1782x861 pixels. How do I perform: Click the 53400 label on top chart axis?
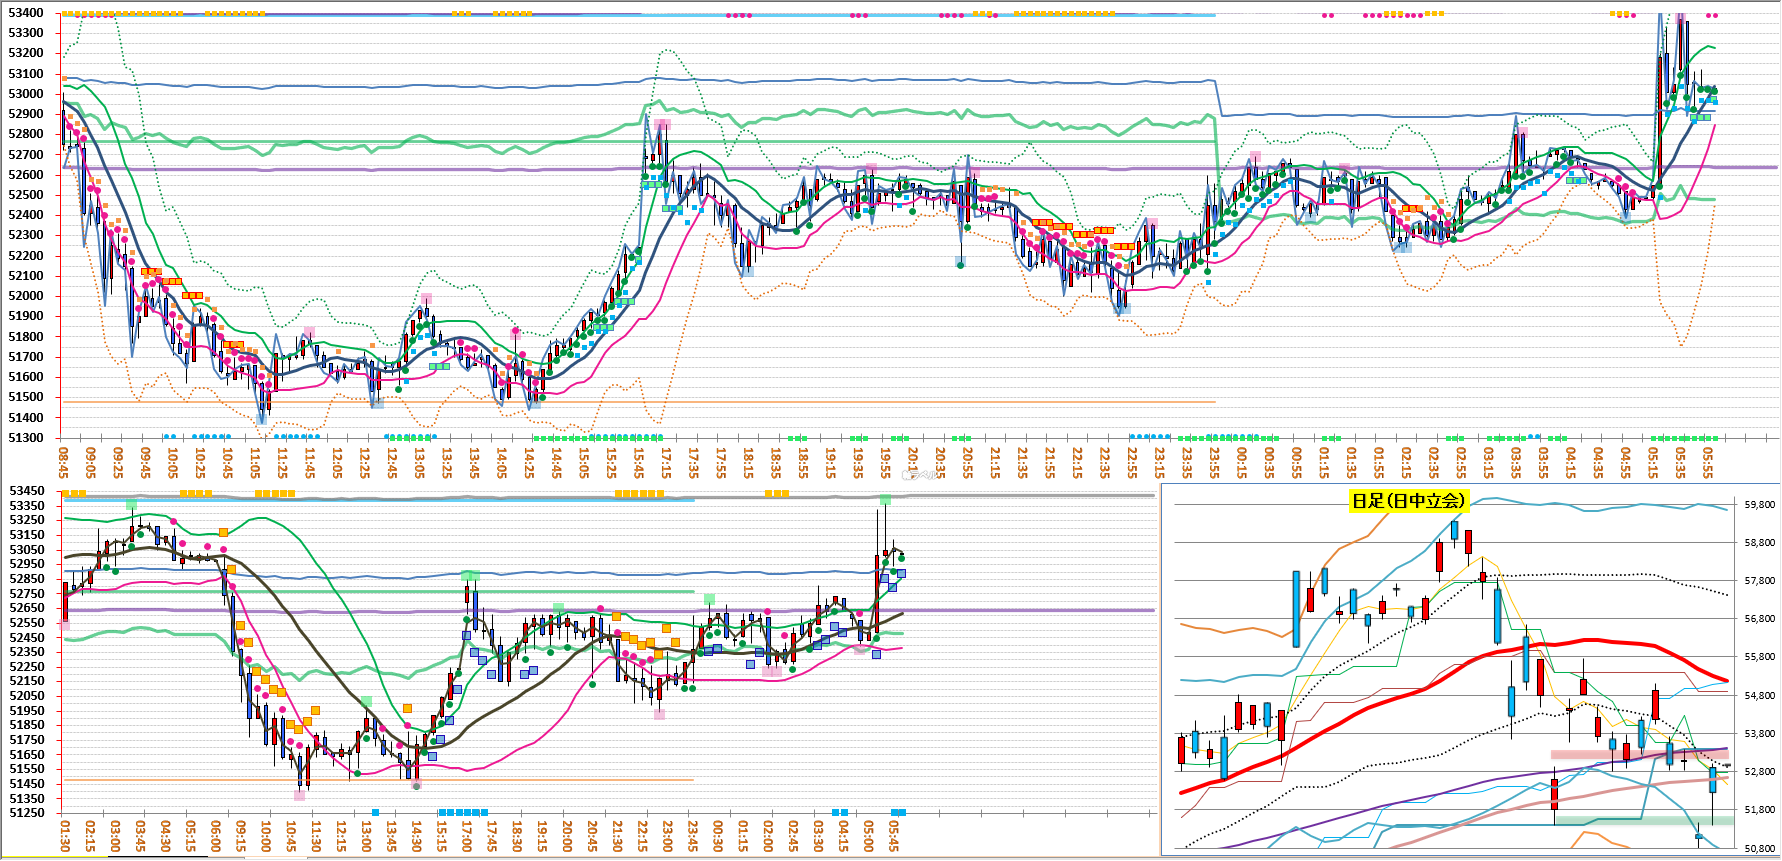coord(26,13)
